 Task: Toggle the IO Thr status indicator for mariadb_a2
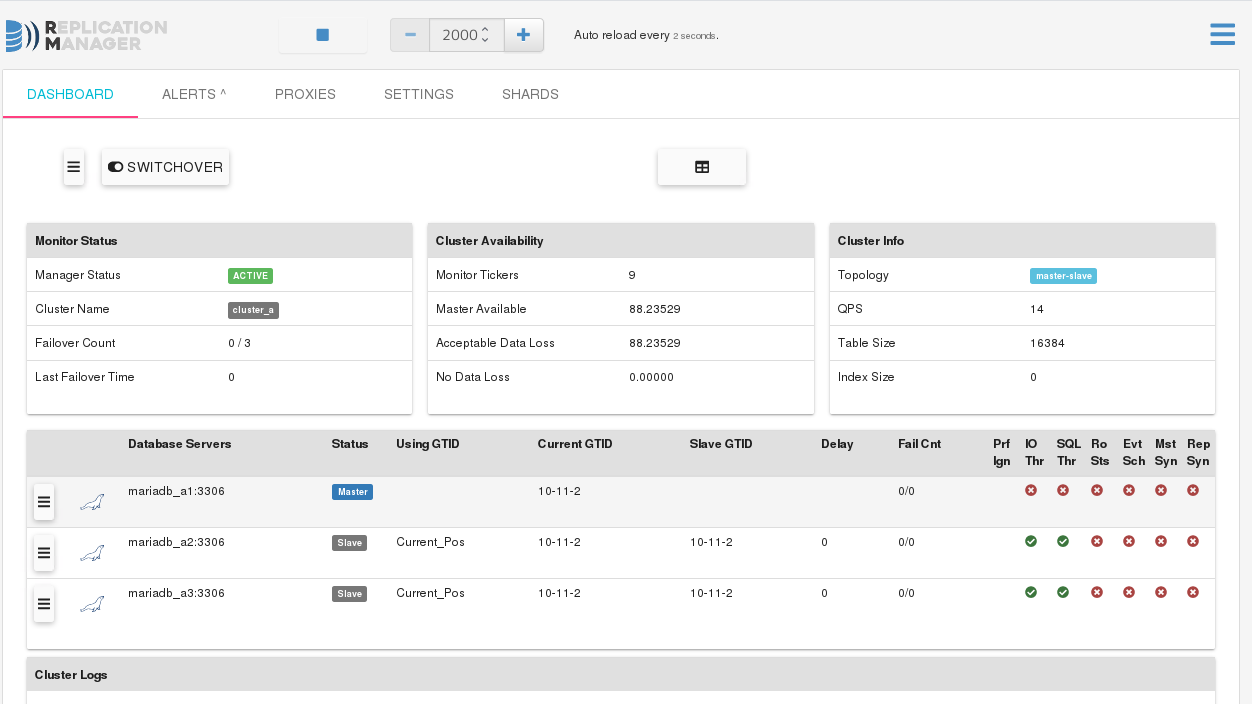click(1031, 541)
